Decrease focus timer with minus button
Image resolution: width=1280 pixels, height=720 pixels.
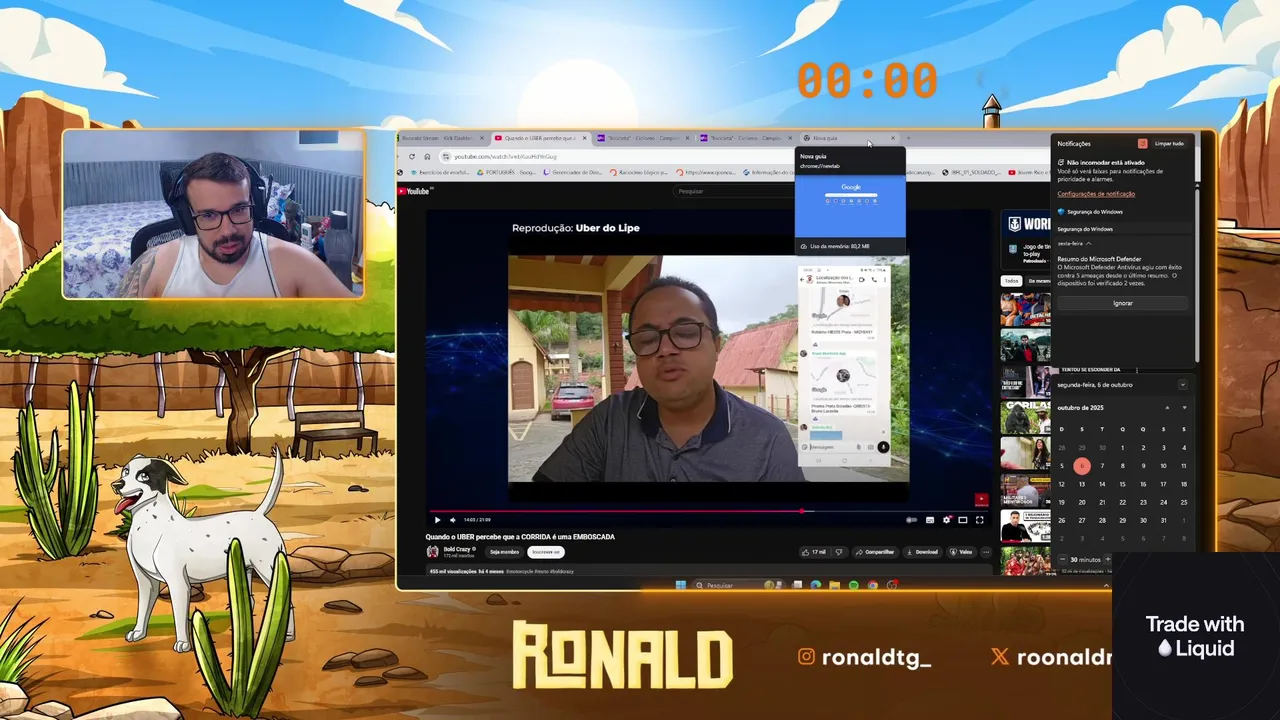click(1062, 560)
